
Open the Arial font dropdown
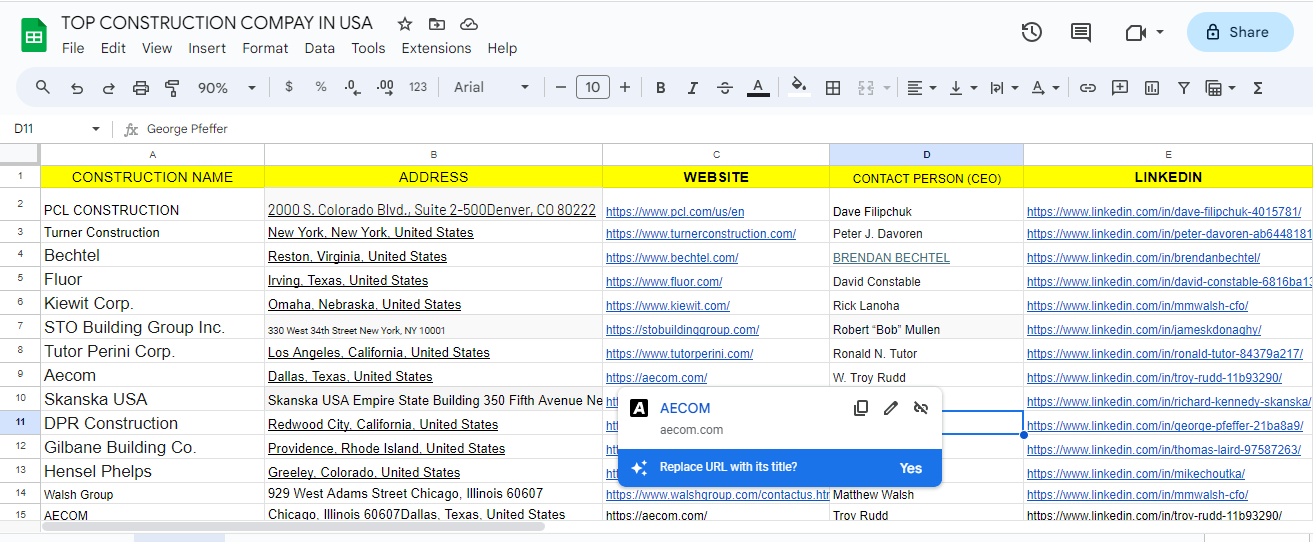492,88
